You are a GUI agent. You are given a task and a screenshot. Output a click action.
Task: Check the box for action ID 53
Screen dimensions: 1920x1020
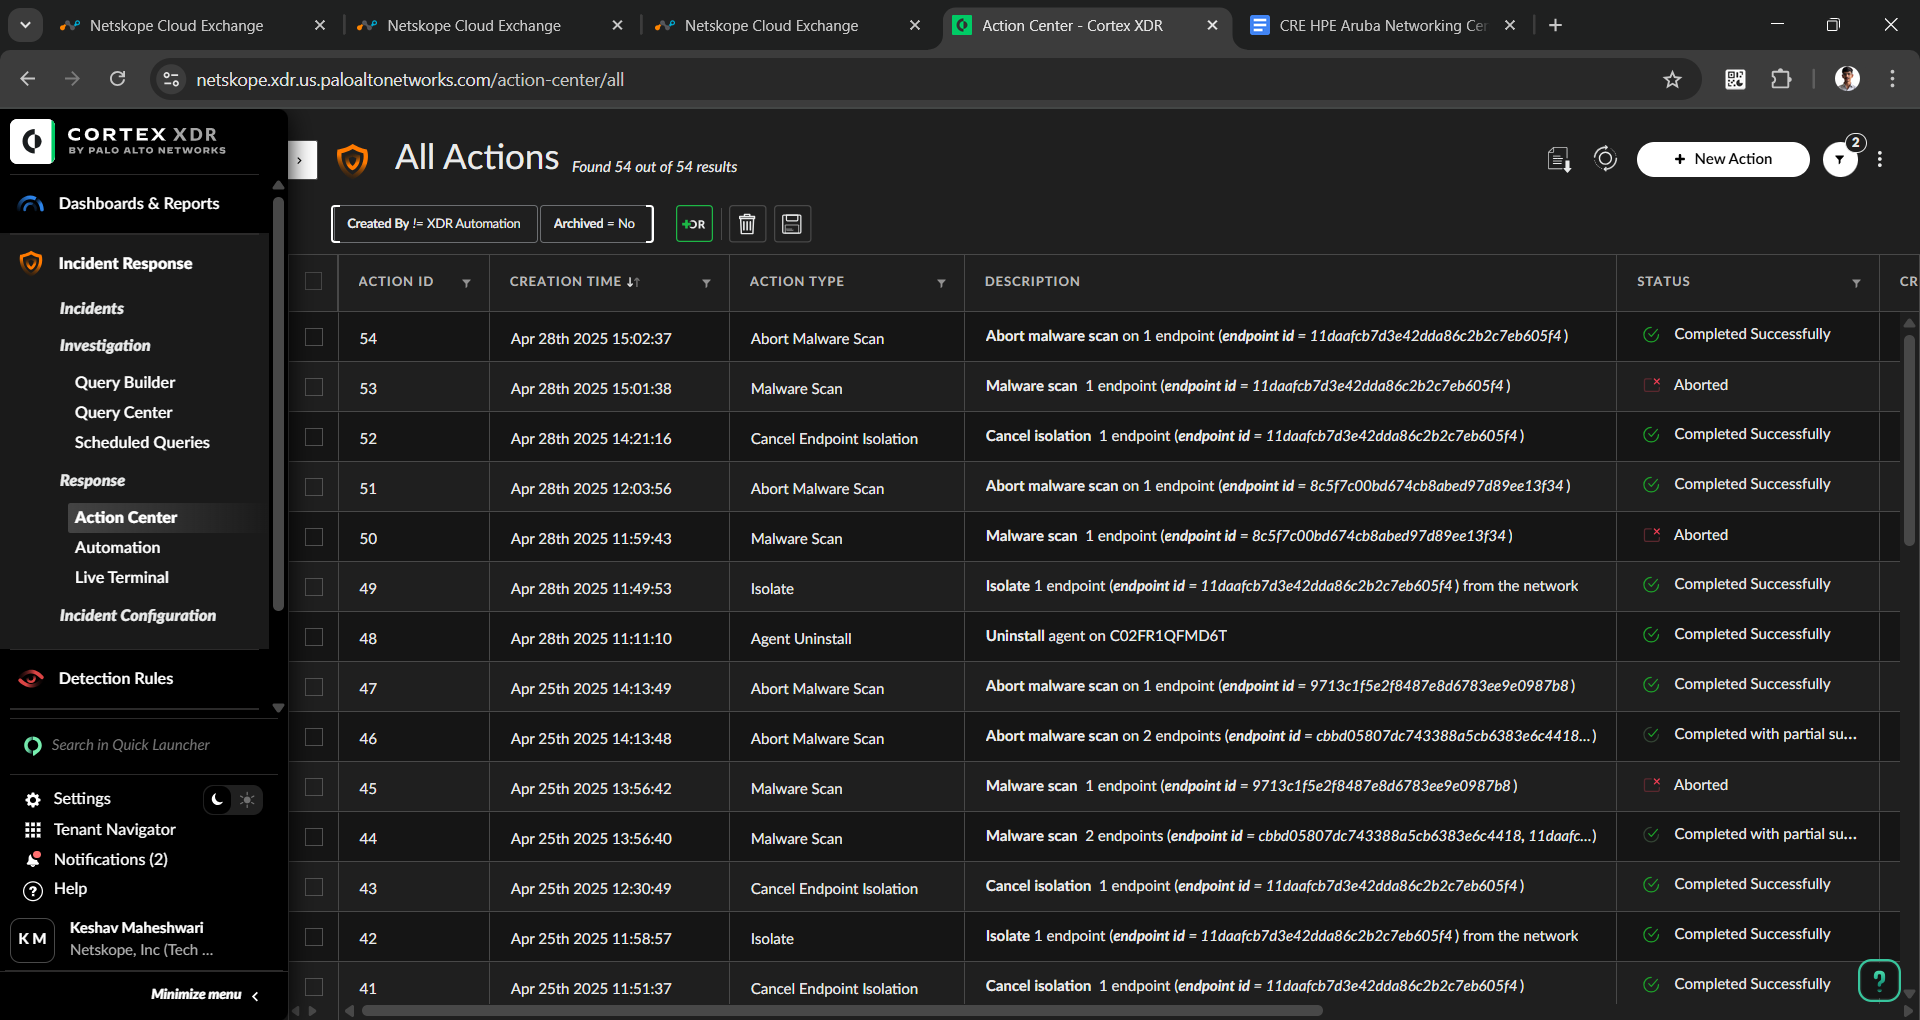point(314,387)
